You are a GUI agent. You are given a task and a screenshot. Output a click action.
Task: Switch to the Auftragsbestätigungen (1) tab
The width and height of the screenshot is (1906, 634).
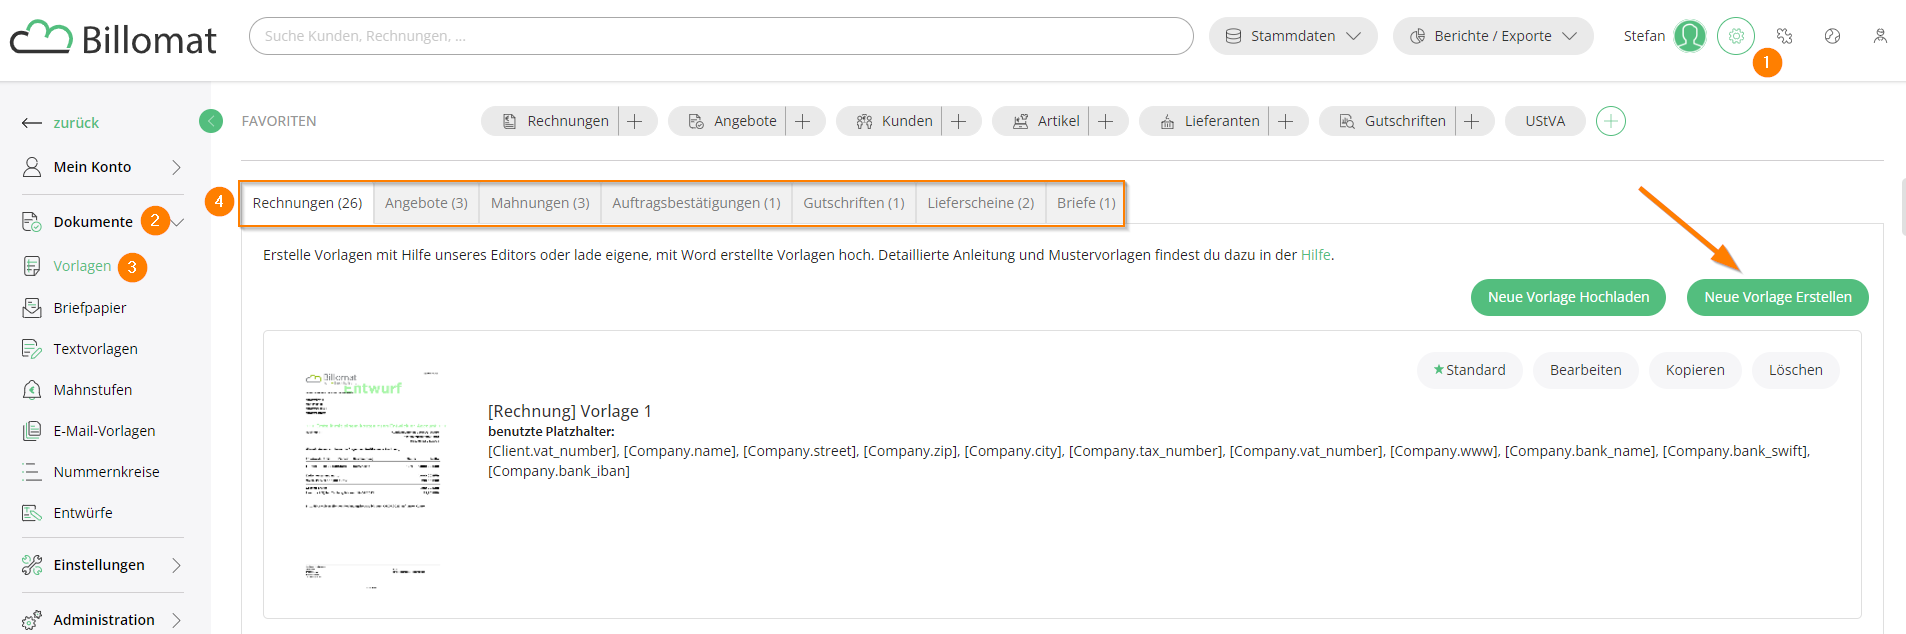(x=696, y=203)
